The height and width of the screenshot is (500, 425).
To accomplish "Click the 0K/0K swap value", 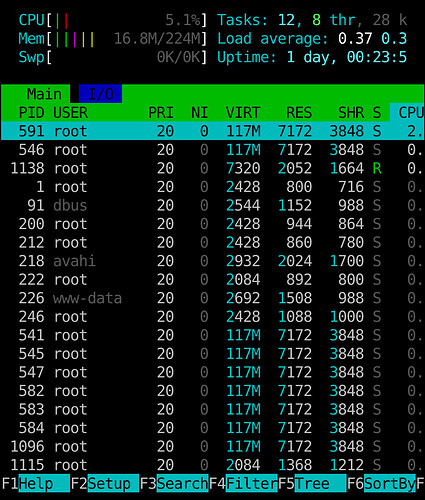I will [x=179, y=57].
